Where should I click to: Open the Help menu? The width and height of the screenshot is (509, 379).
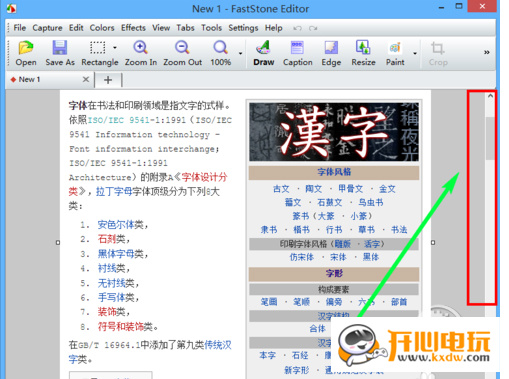tap(274, 28)
